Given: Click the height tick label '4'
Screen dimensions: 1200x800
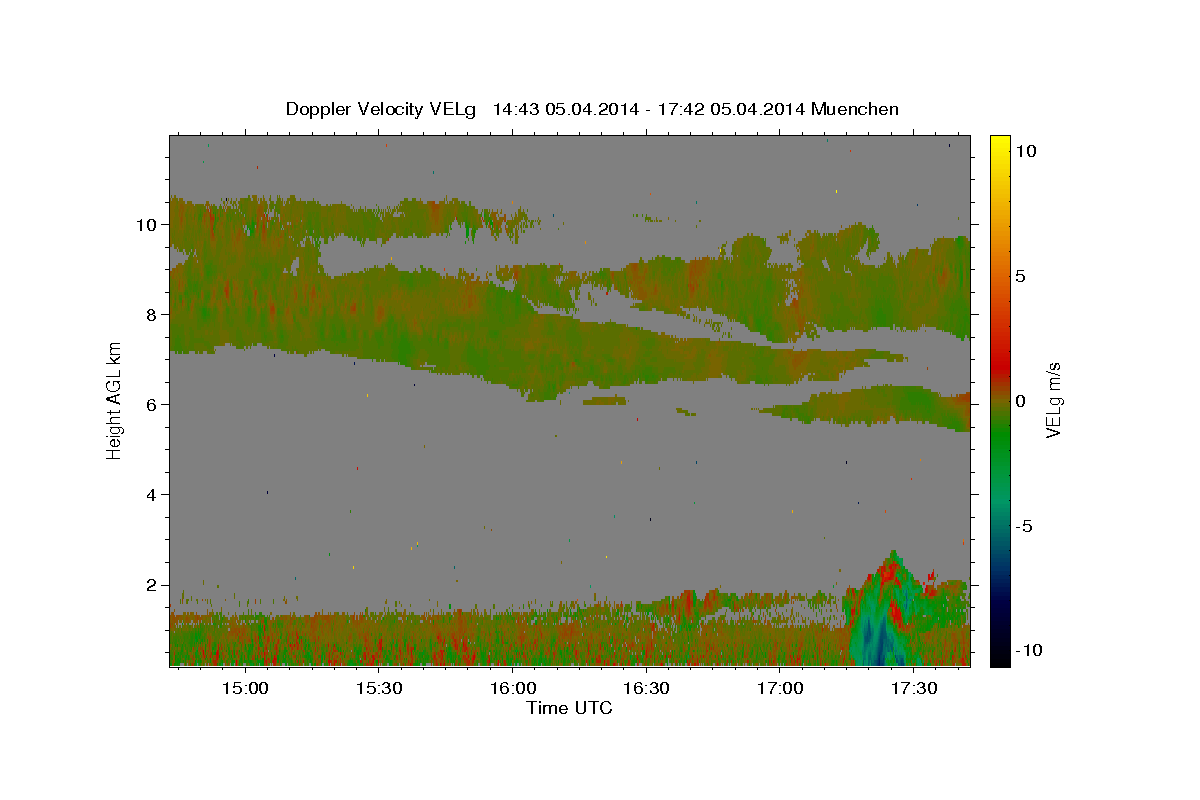Looking at the screenshot, I should [152, 494].
